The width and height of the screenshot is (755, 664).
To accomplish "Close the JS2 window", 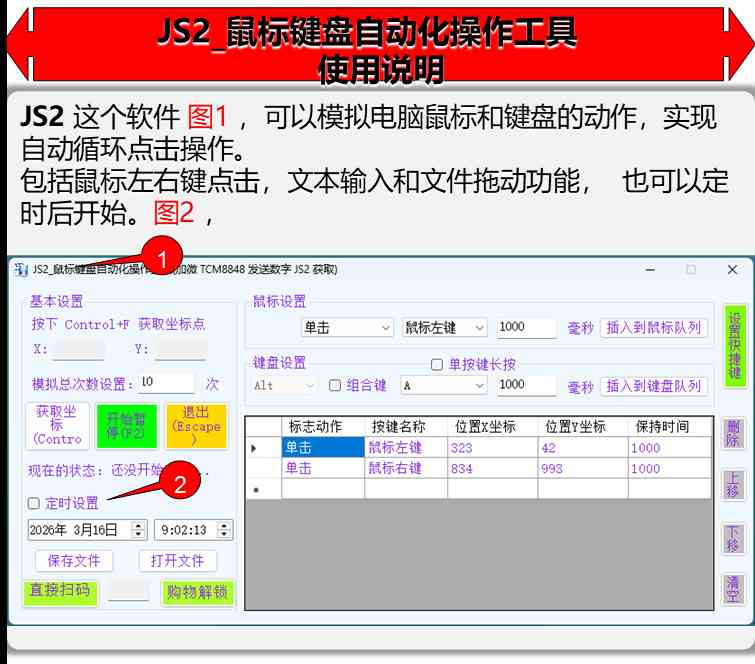I will [x=732, y=270].
